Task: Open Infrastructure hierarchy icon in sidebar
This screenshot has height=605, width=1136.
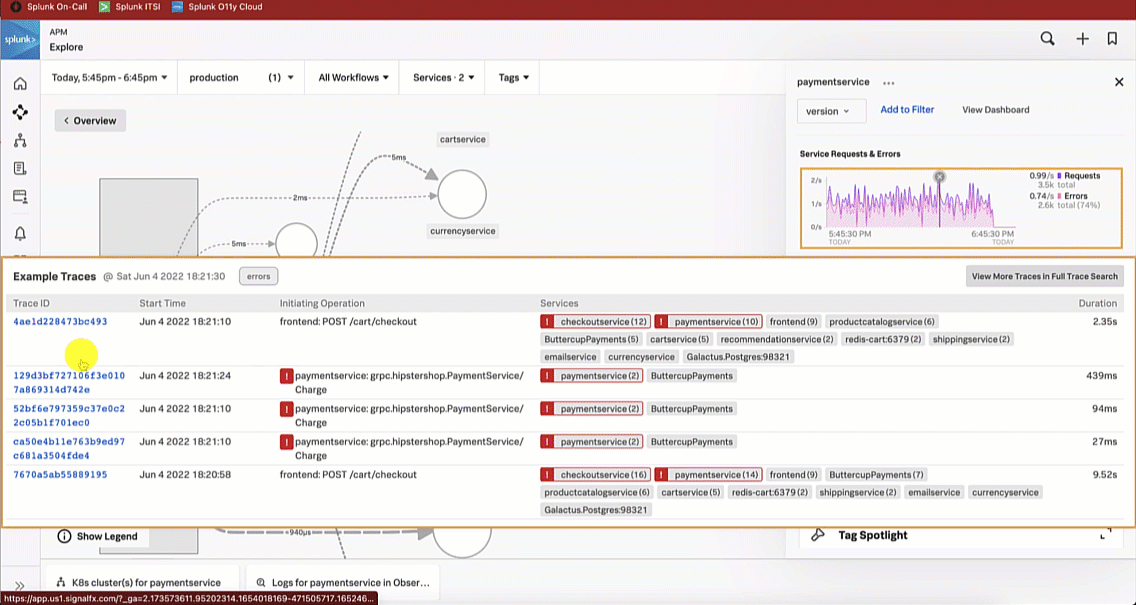Action: [20, 140]
